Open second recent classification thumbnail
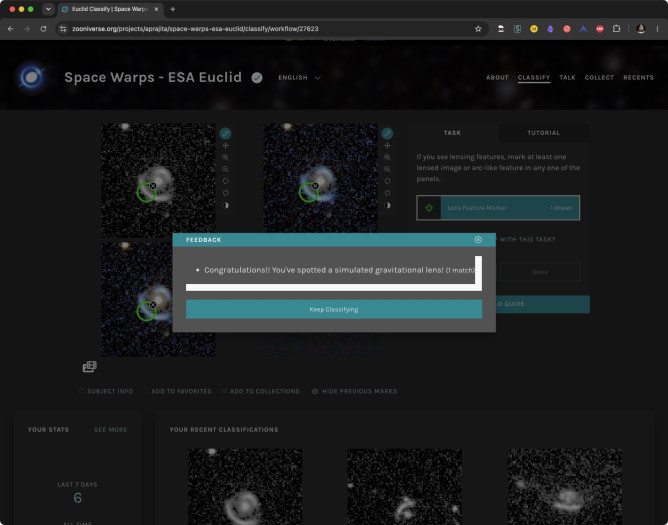The image size is (668, 525). point(404,487)
